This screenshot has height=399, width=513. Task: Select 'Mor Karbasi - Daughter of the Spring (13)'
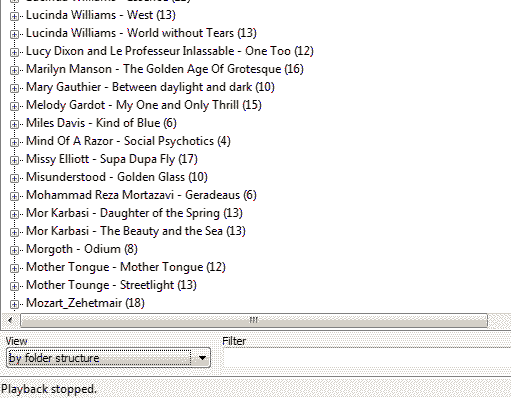click(134, 213)
